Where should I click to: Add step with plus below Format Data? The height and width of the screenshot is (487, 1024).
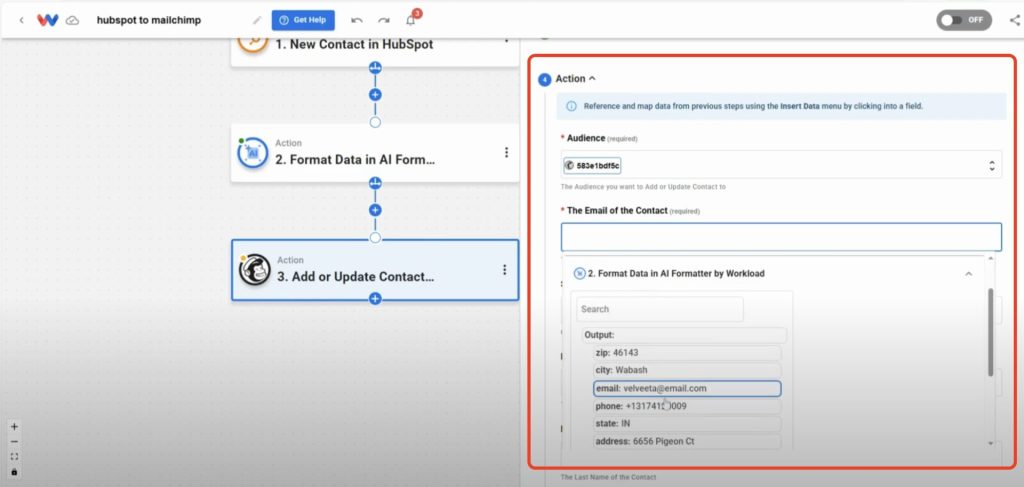pyautogui.click(x=375, y=210)
